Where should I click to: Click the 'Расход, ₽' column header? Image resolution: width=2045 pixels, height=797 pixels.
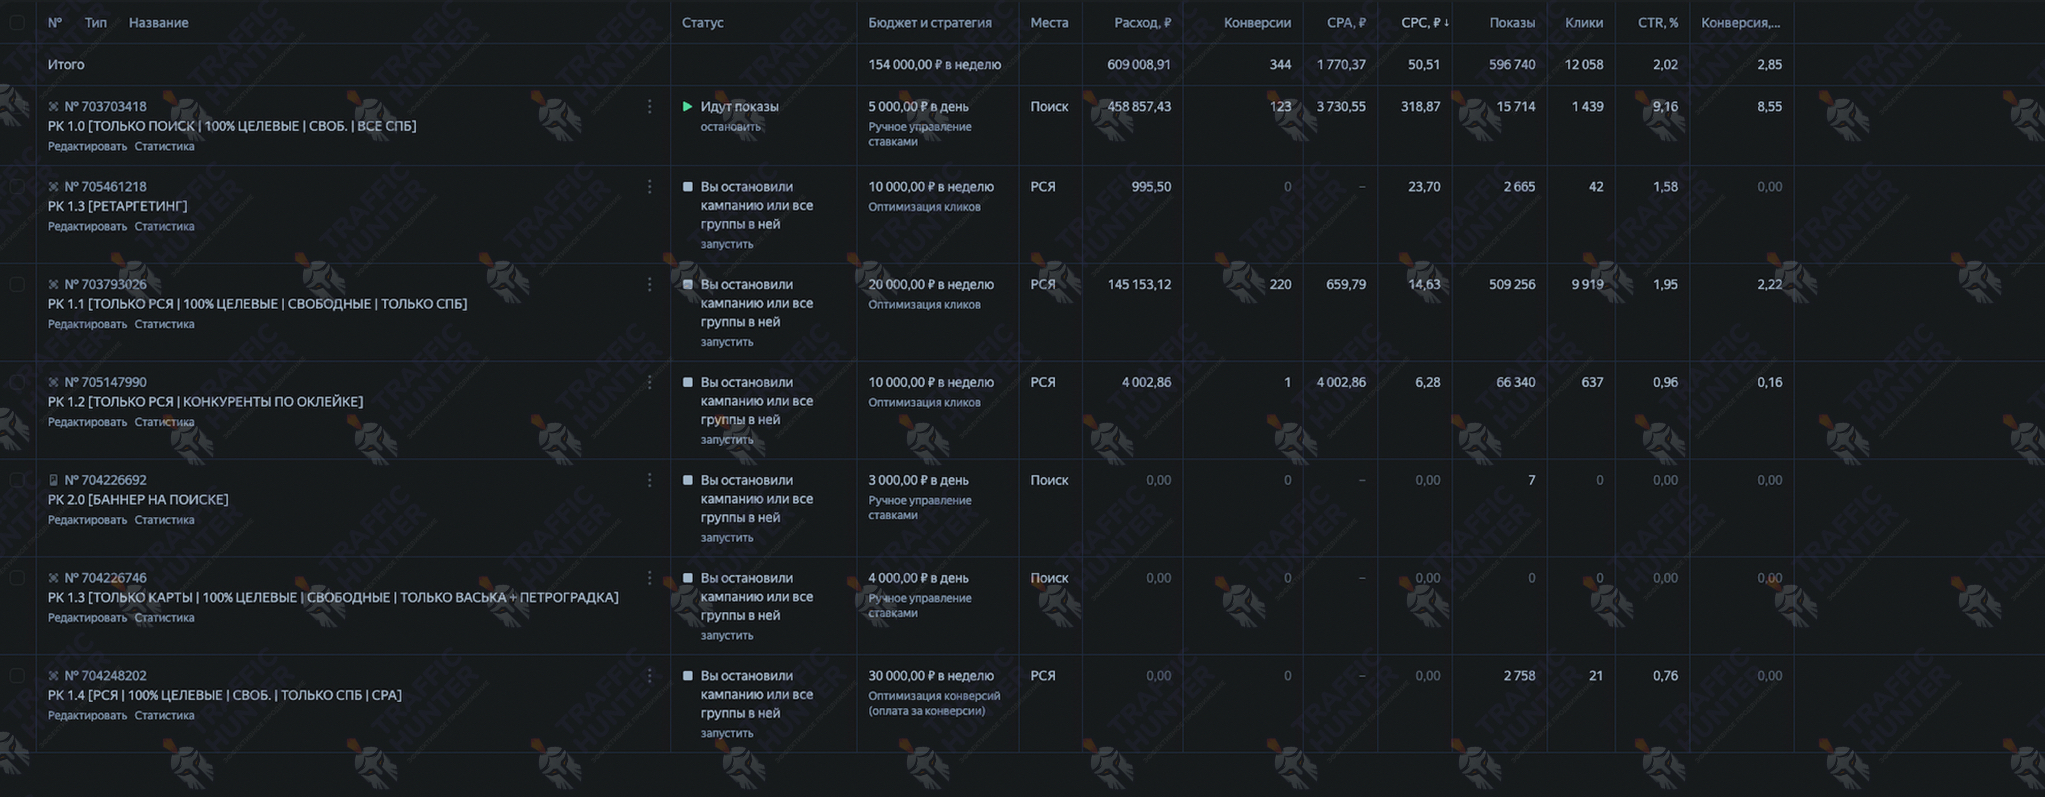pyautogui.click(x=1142, y=22)
